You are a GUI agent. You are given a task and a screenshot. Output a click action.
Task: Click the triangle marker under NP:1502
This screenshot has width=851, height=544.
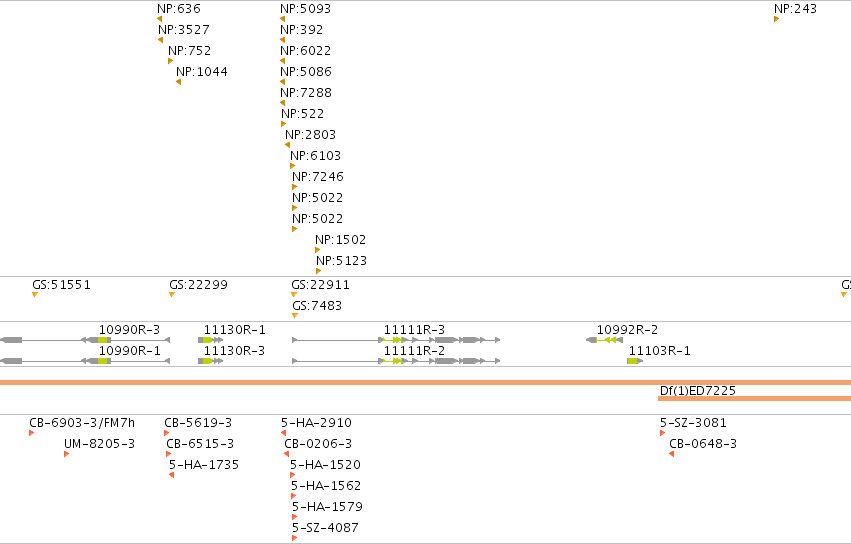[317, 250]
